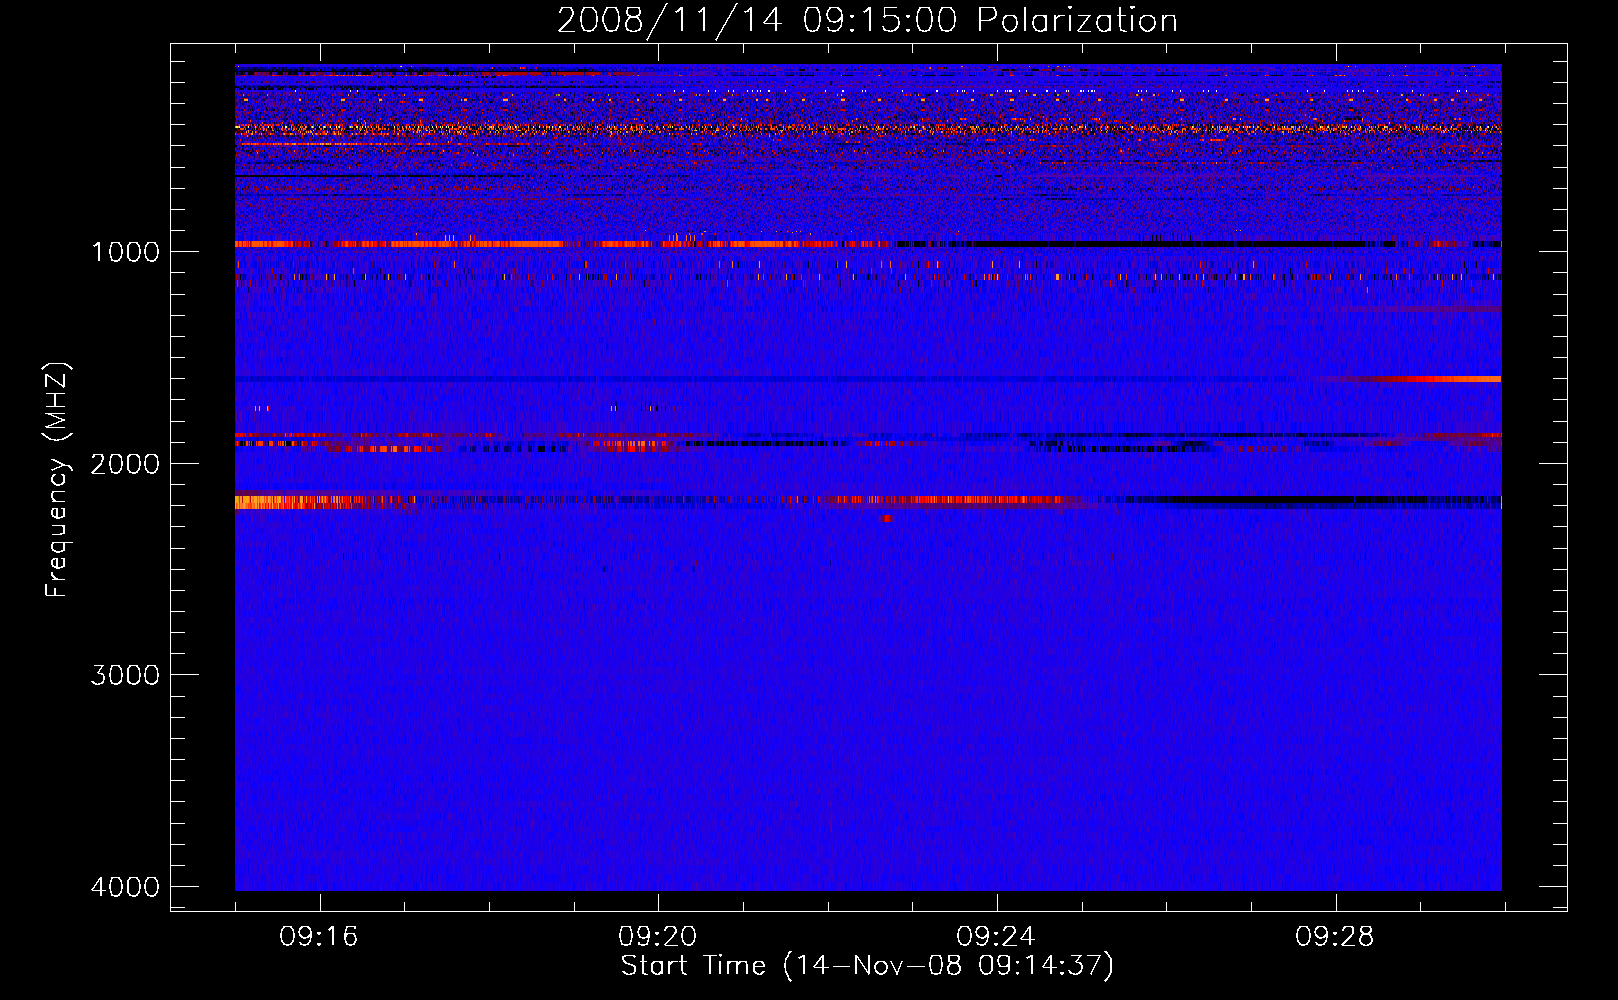This screenshot has width=1618, height=1000.
Task: Click the bright yellow emission band near 2200 MHz at start
Action: coord(300,502)
